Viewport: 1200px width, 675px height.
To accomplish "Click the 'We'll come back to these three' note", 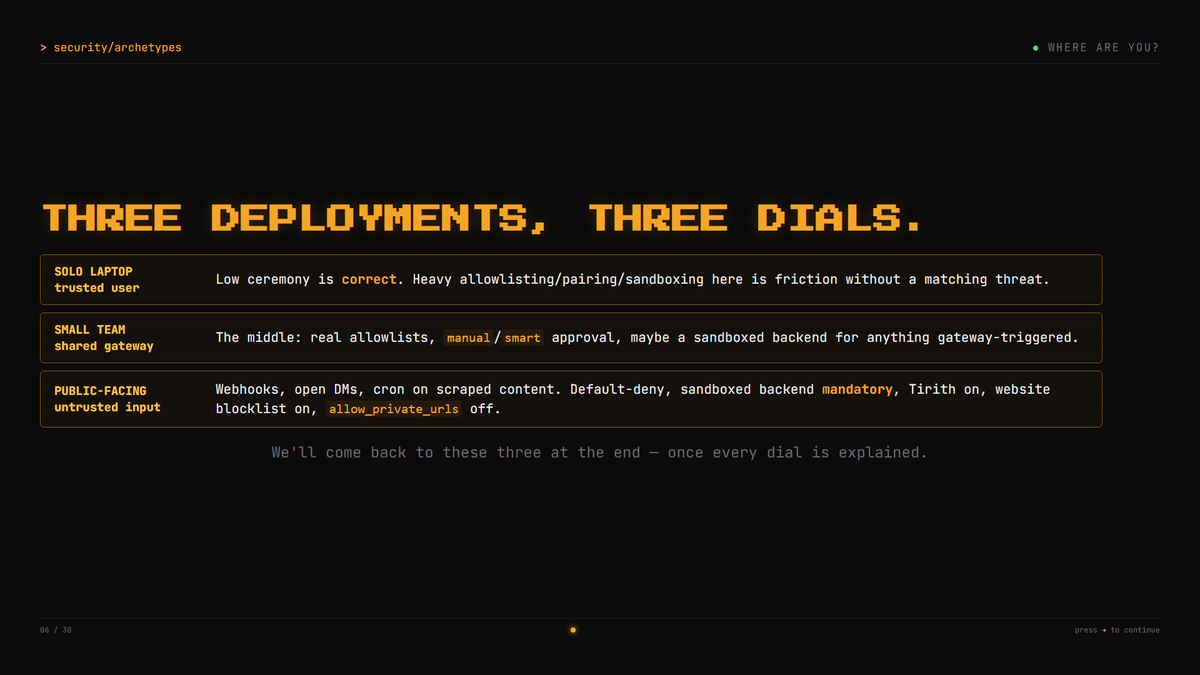I will click(x=600, y=453).
